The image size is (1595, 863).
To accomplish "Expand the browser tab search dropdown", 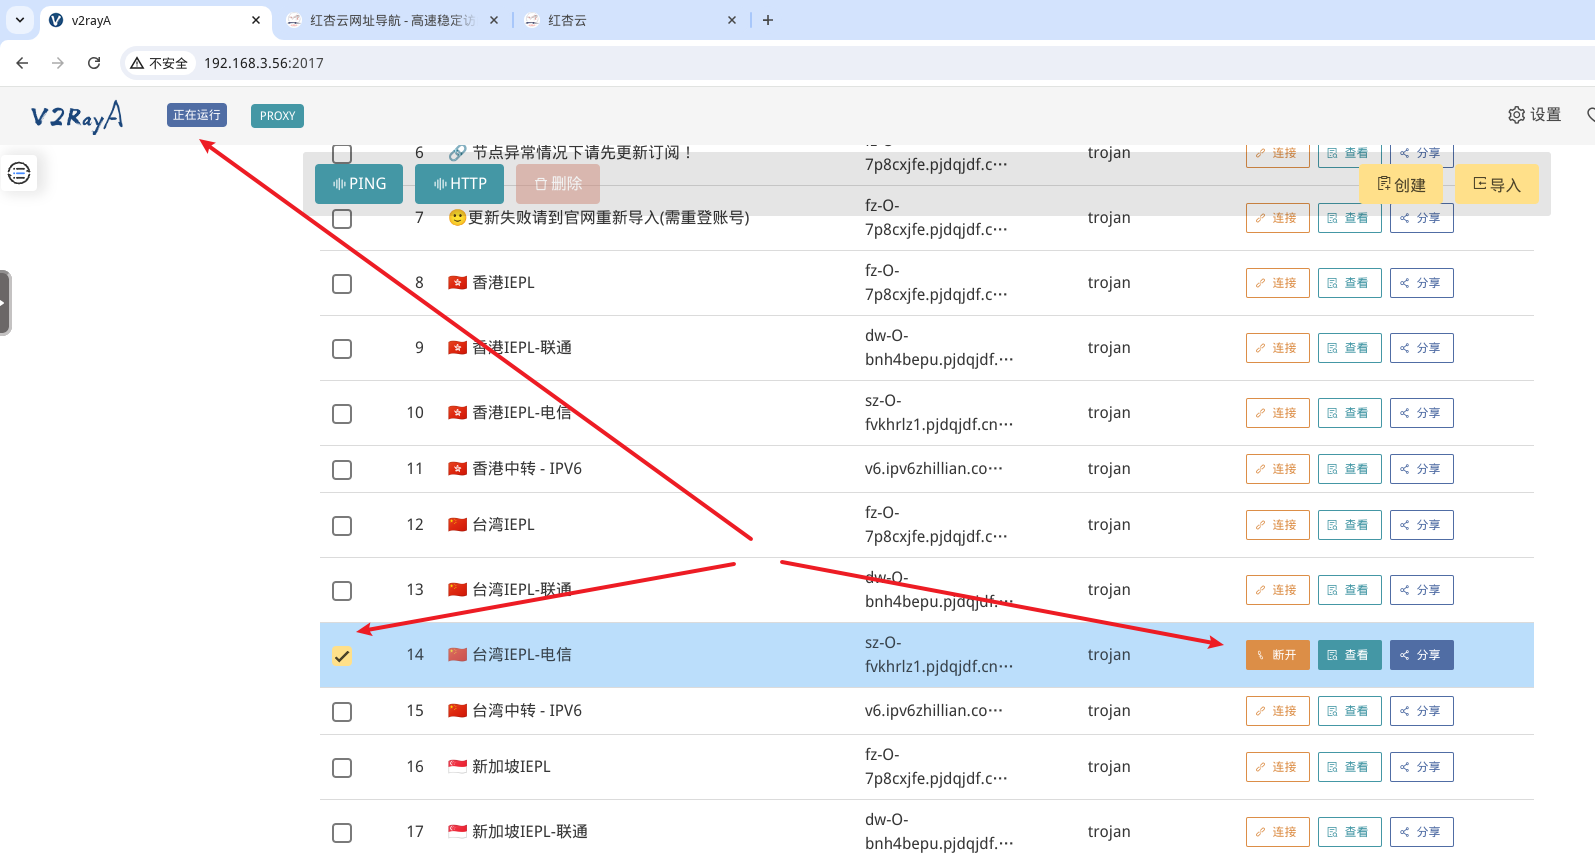I will [20, 20].
